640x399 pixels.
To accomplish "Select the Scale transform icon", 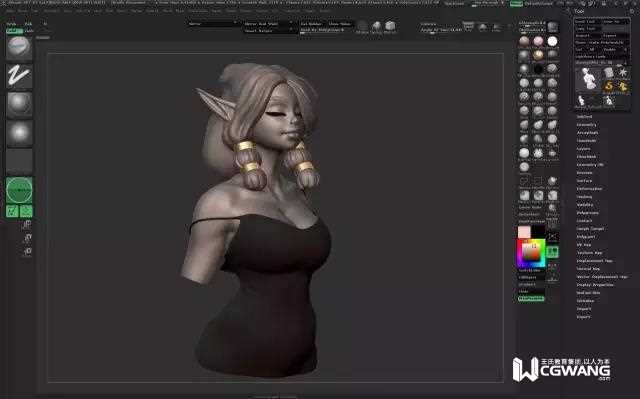I will [28, 238].
